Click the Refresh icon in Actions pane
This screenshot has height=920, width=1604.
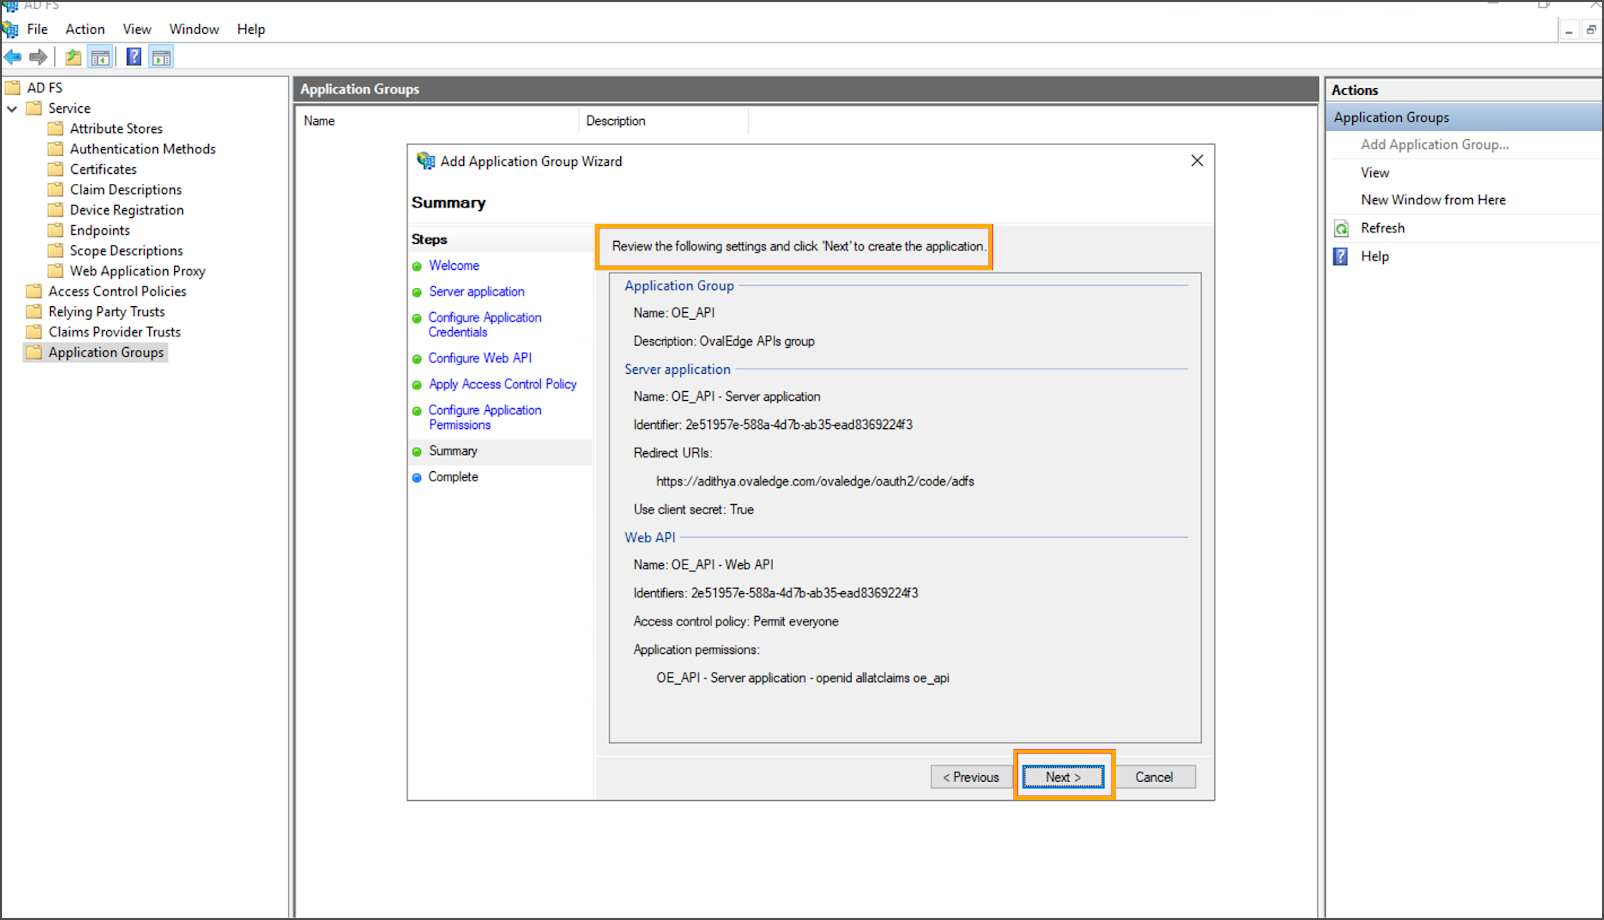pyautogui.click(x=1341, y=228)
